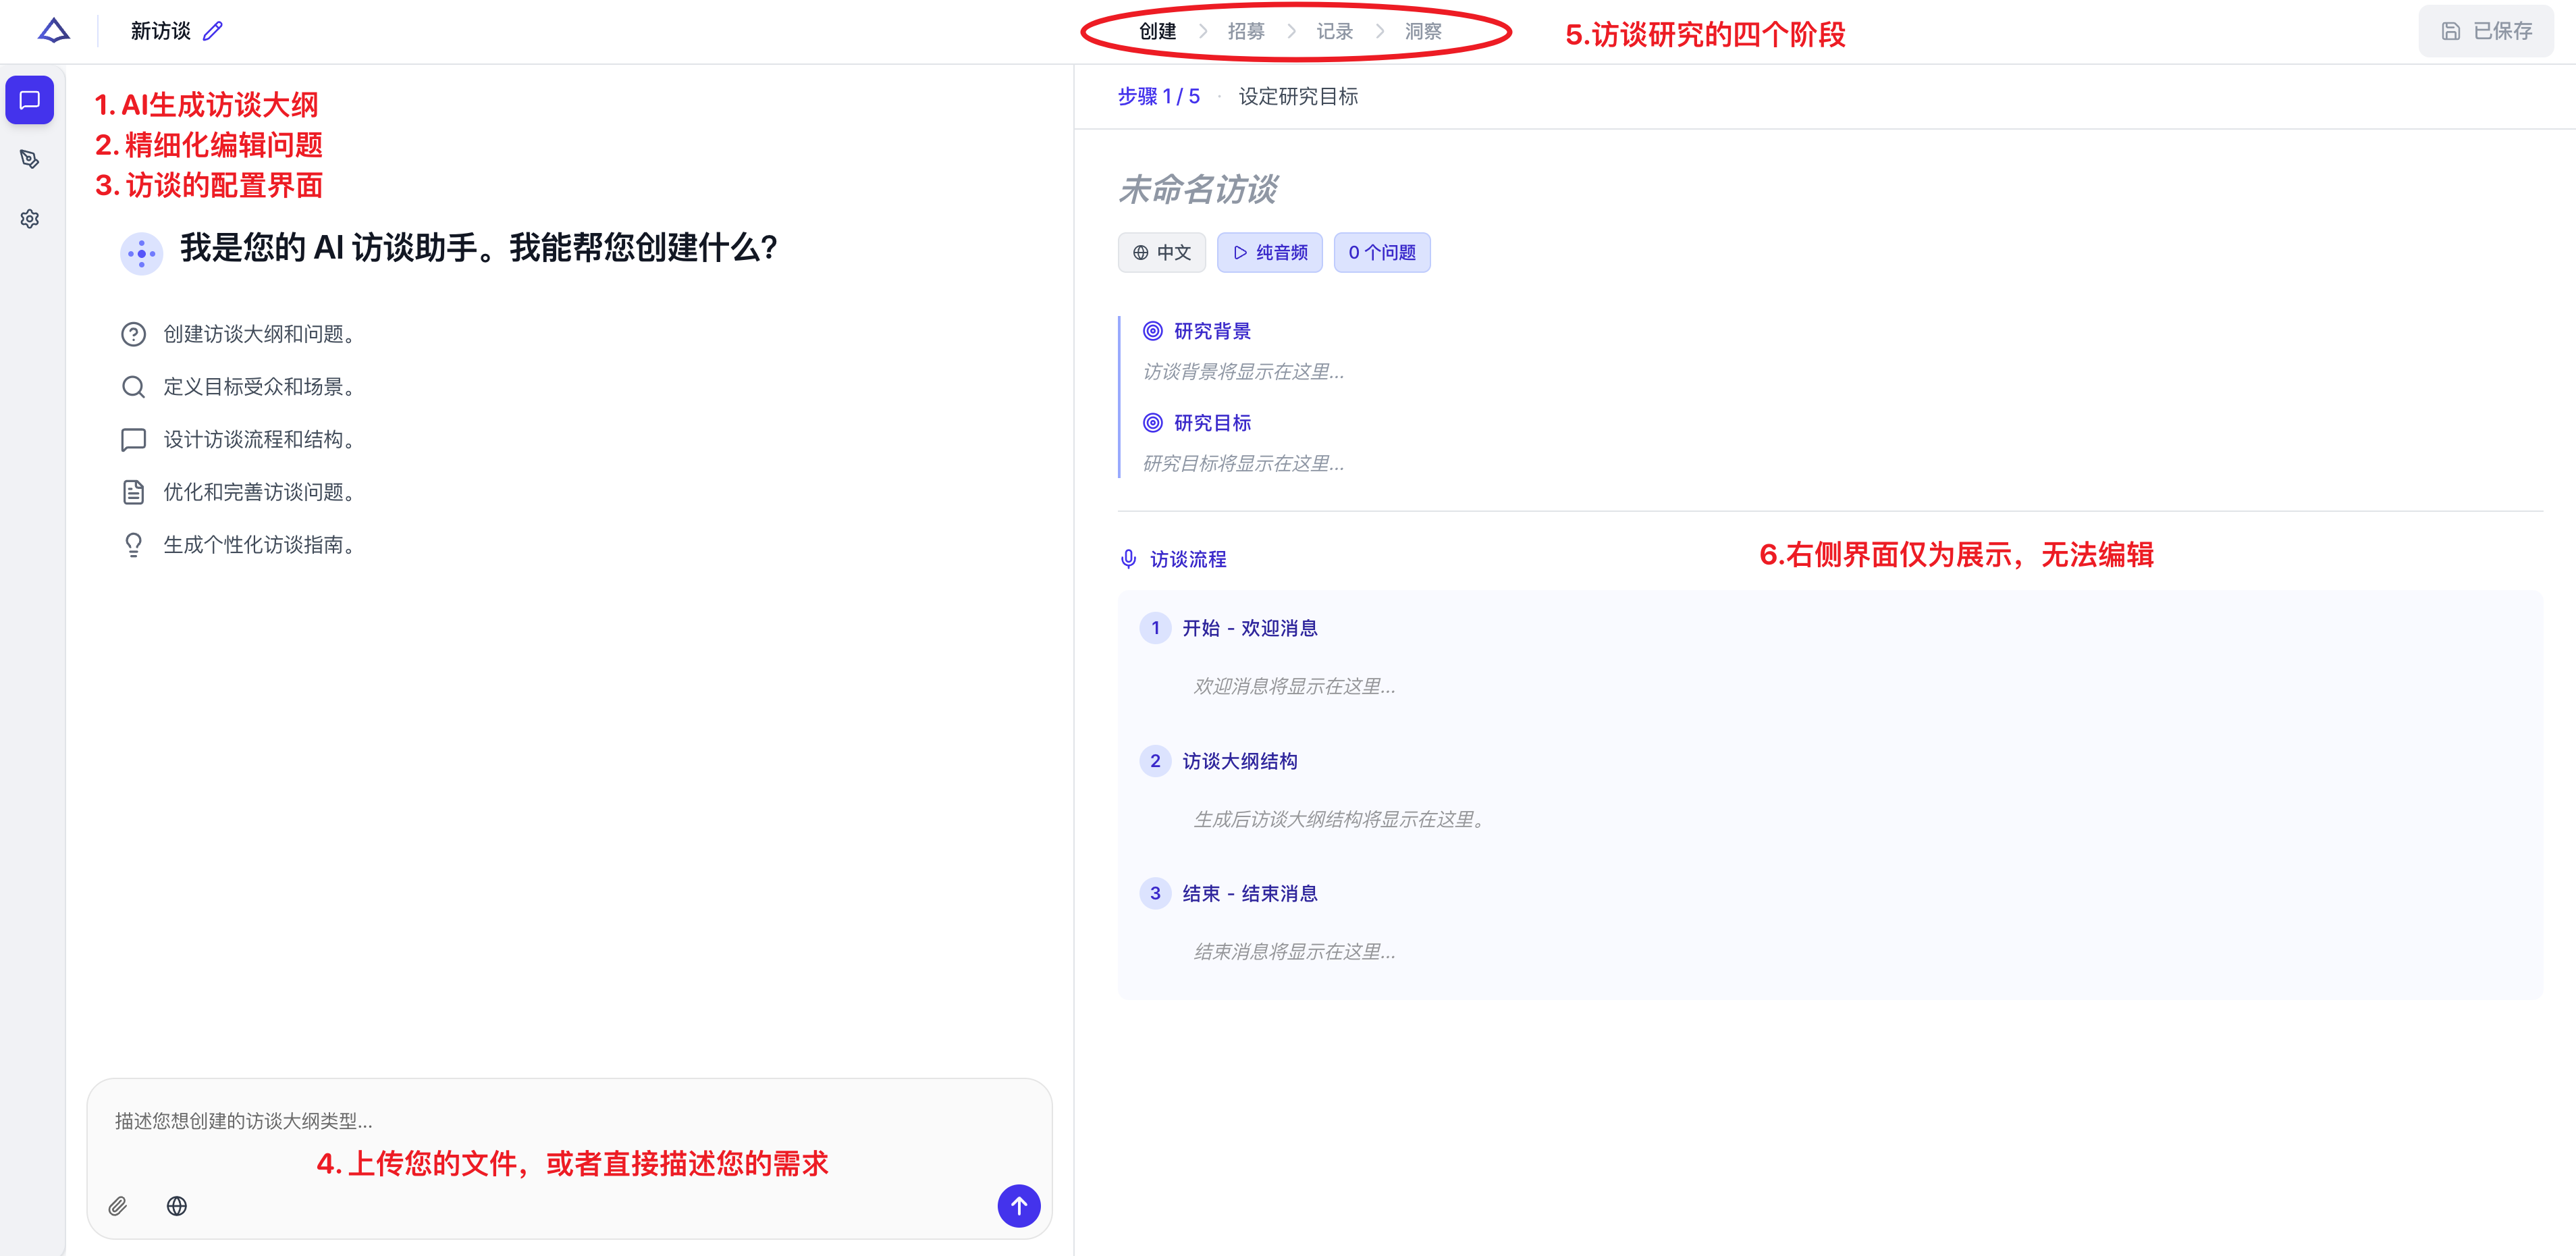Switch to the 洞察 stage tab
The width and height of the screenshot is (2576, 1256).
[x=1423, y=31]
